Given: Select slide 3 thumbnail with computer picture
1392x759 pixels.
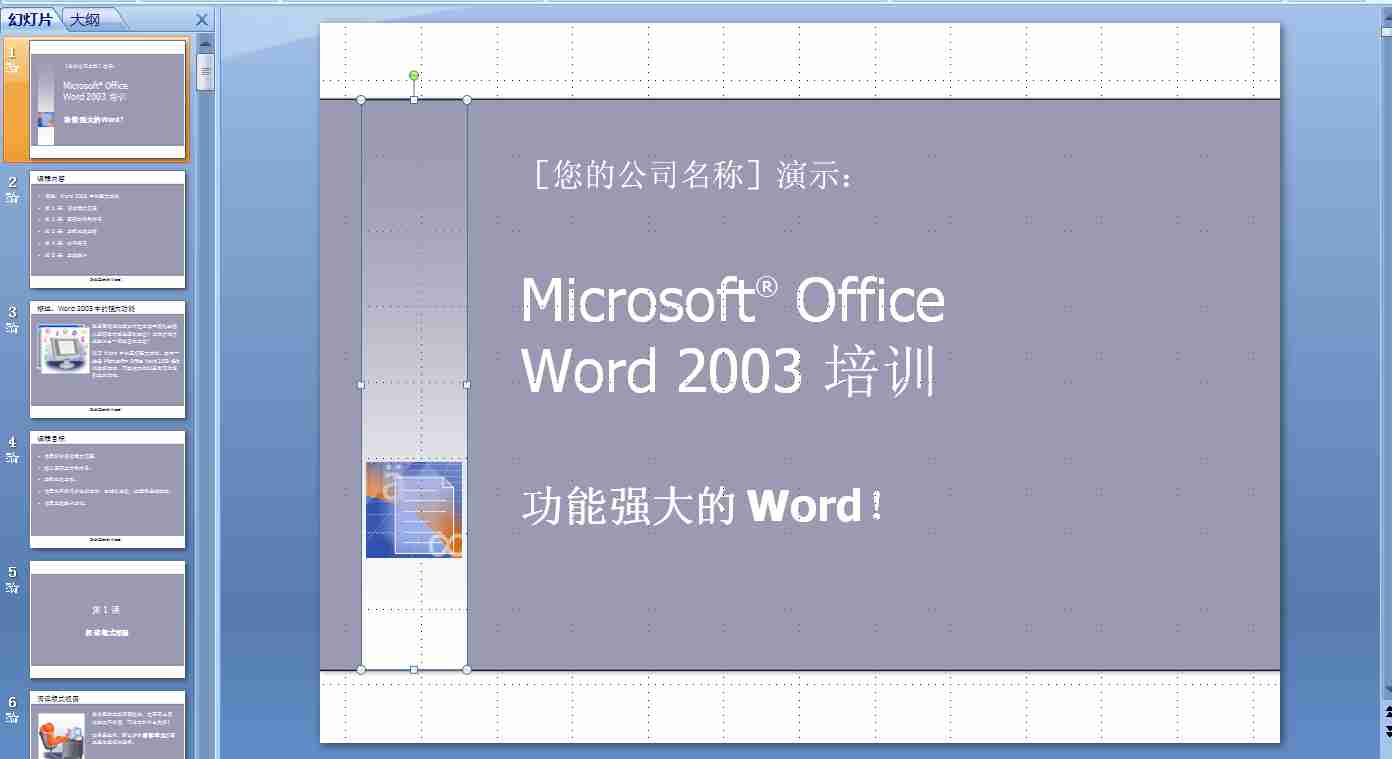Looking at the screenshot, I should pos(108,359).
